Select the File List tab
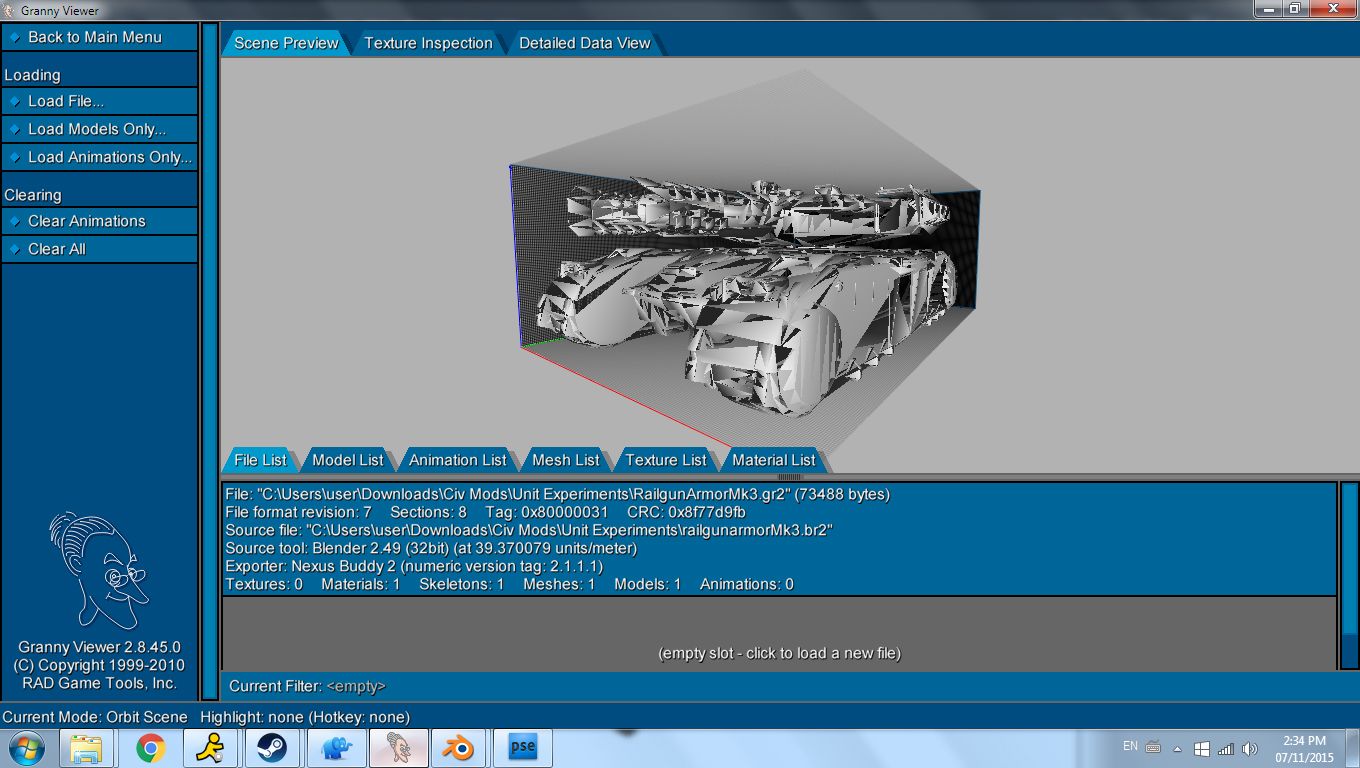 [x=260, y=460]
